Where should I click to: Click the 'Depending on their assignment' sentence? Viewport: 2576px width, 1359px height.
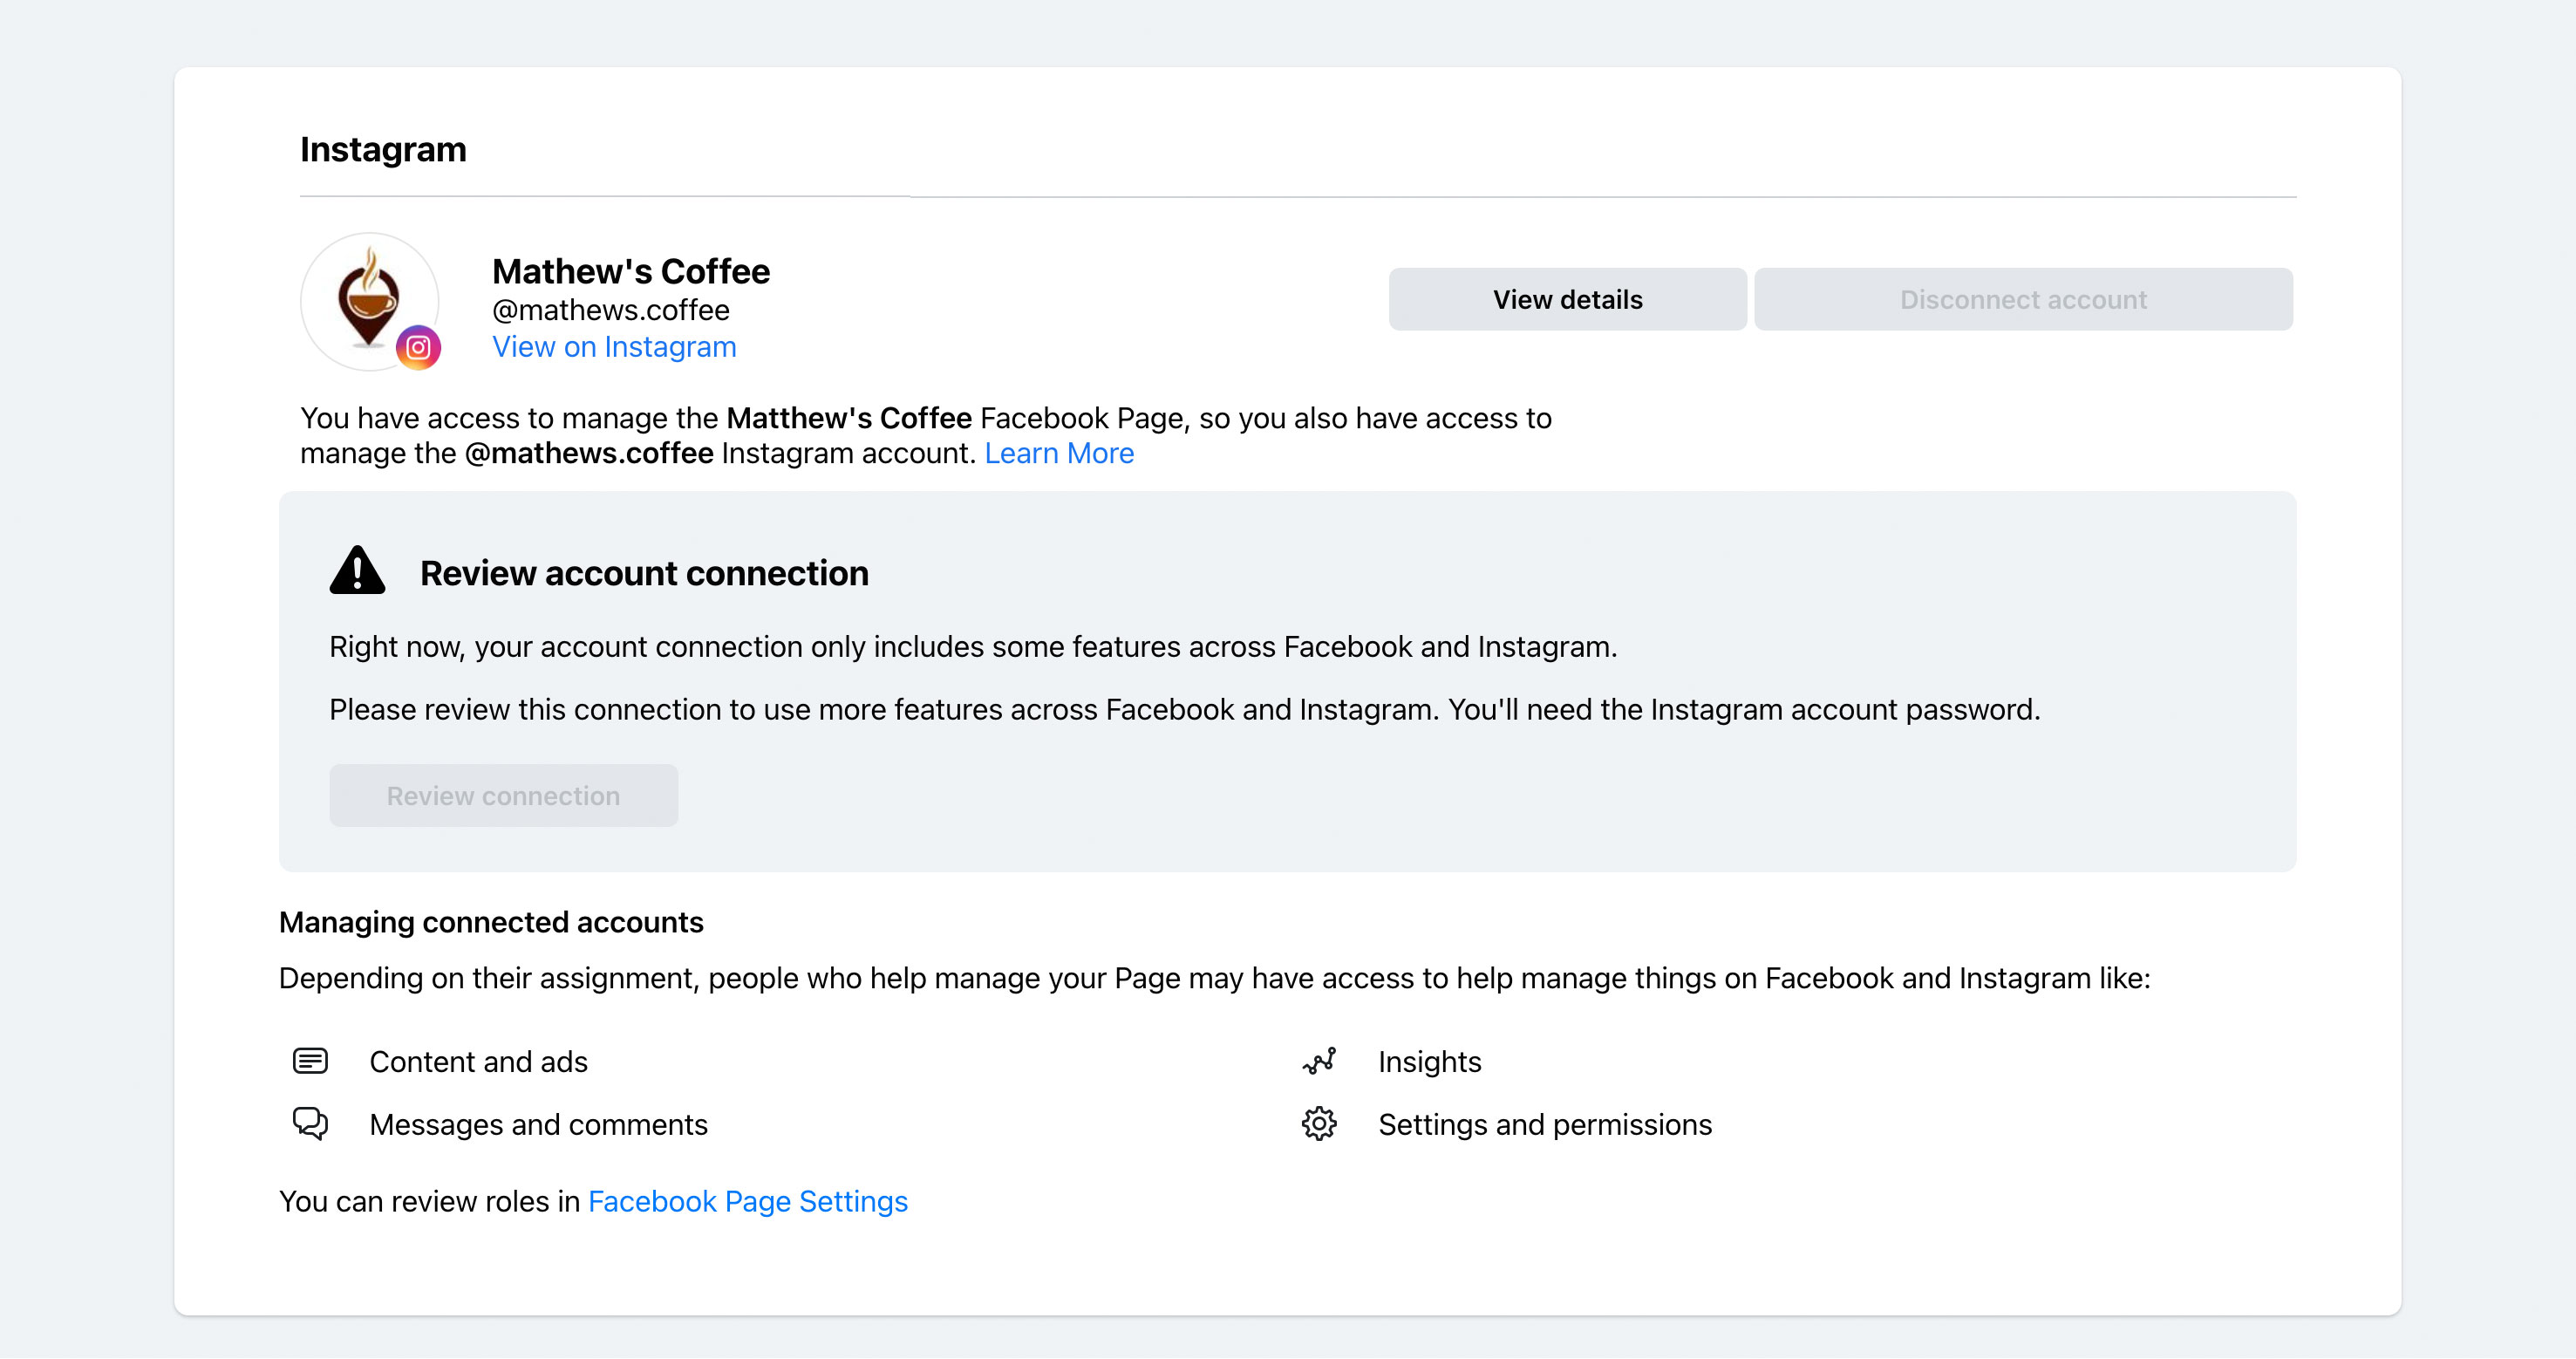pos(1214,978)
